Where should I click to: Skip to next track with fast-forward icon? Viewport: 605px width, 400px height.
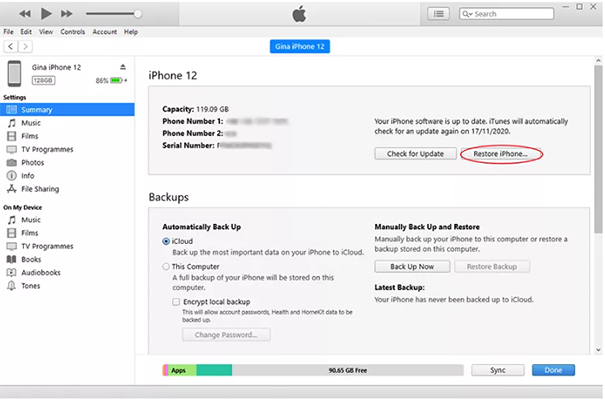click(x=67, y=14)
